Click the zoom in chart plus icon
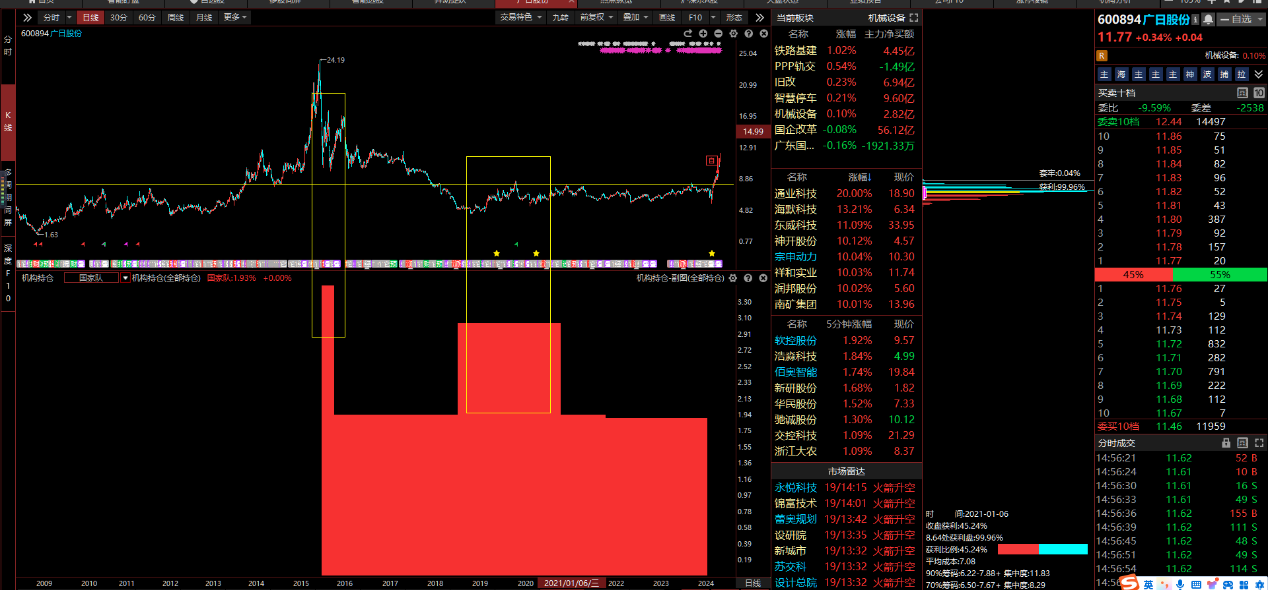Viewport: 1268px width, 590px height. click(x=704, y=34)
